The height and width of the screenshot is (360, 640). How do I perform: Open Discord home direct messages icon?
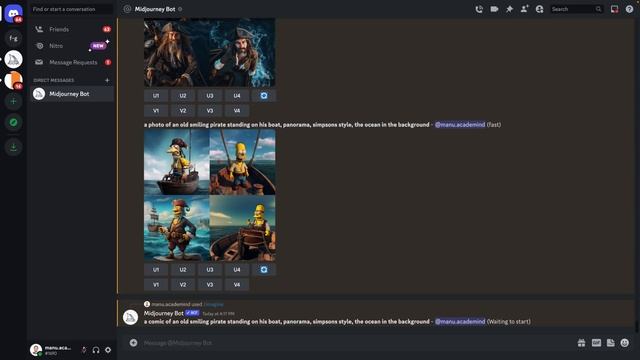tap(13, 13)
